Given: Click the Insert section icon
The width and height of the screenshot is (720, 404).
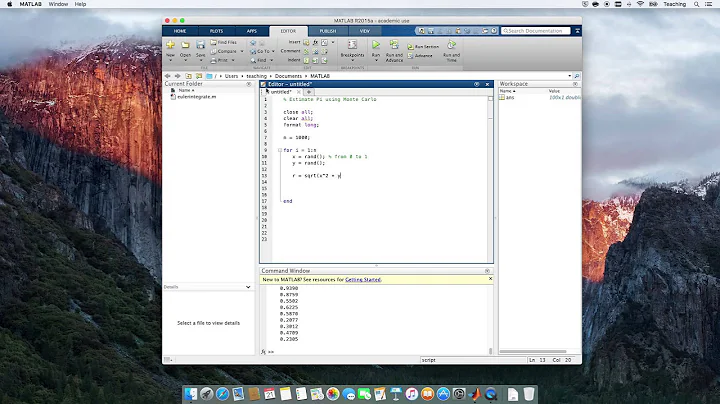Looking at the screenshot, I should (x=306, y=42).
